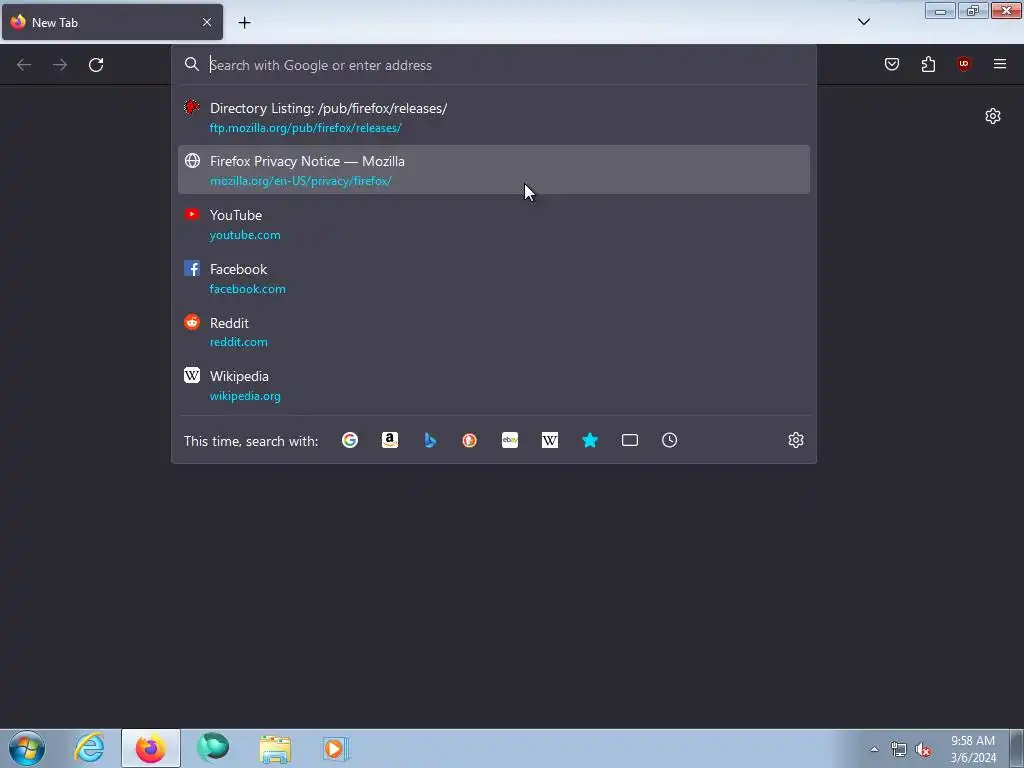Search this time with Amazon

pos(390,440)
